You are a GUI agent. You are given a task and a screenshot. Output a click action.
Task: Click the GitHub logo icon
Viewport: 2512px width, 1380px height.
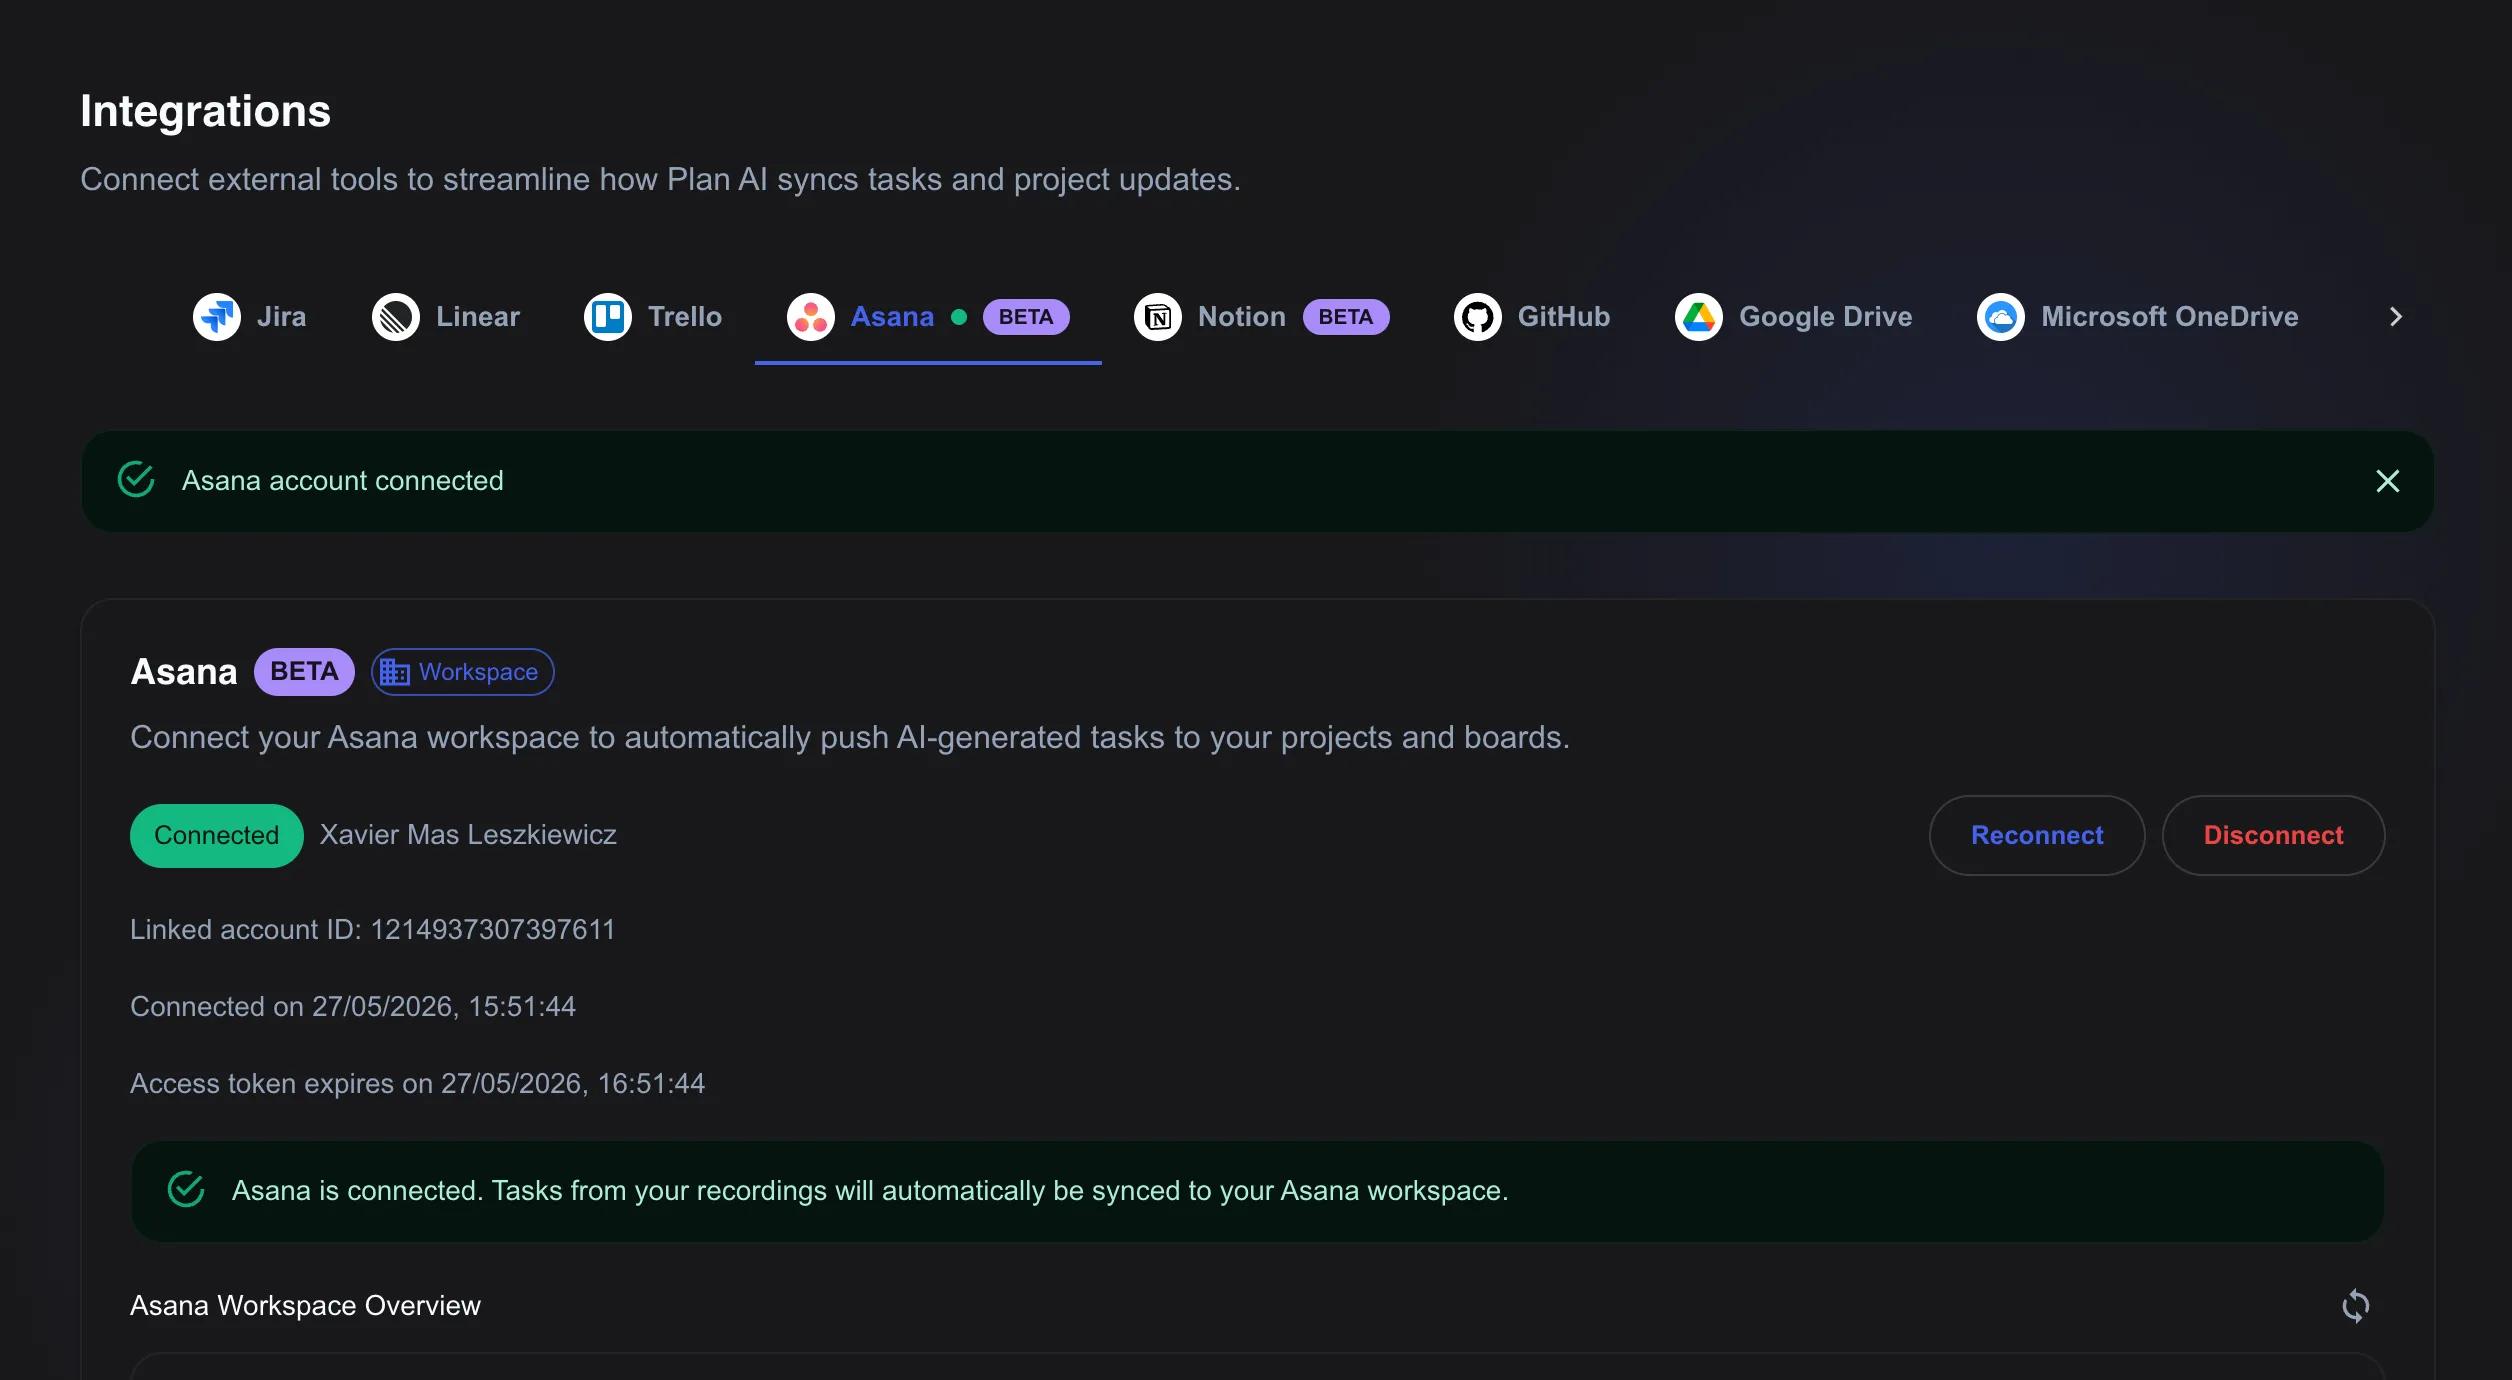click(x=1478, y=317)
